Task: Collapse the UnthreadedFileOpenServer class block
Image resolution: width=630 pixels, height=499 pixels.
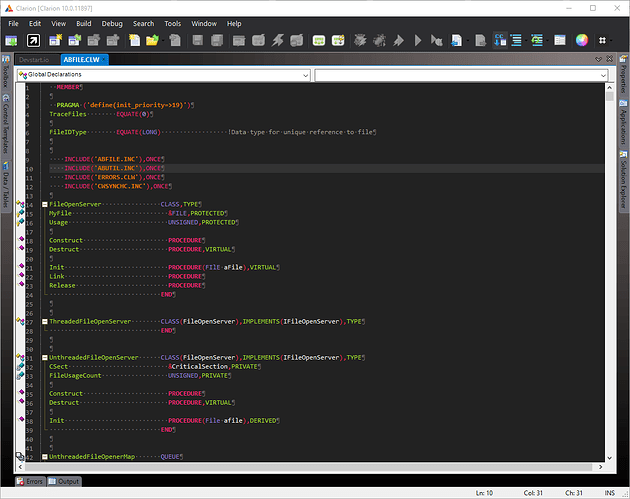Action: [45, 357]
